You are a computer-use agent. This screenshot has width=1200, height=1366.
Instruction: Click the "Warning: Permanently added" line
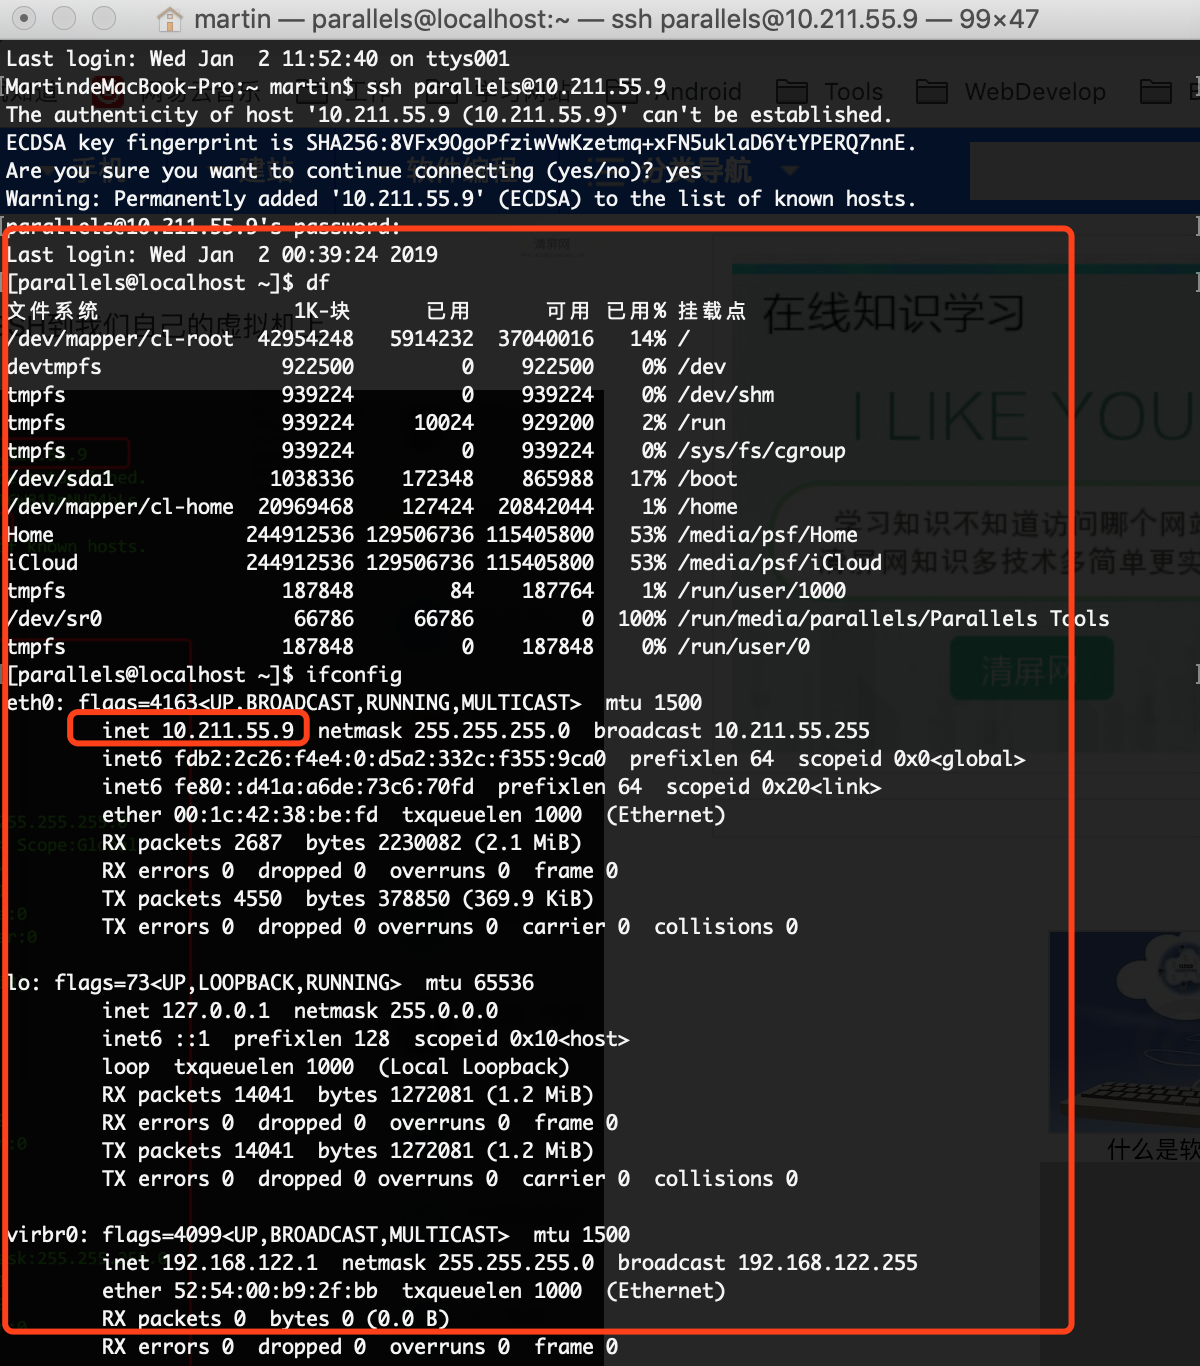tap(461, 199)
